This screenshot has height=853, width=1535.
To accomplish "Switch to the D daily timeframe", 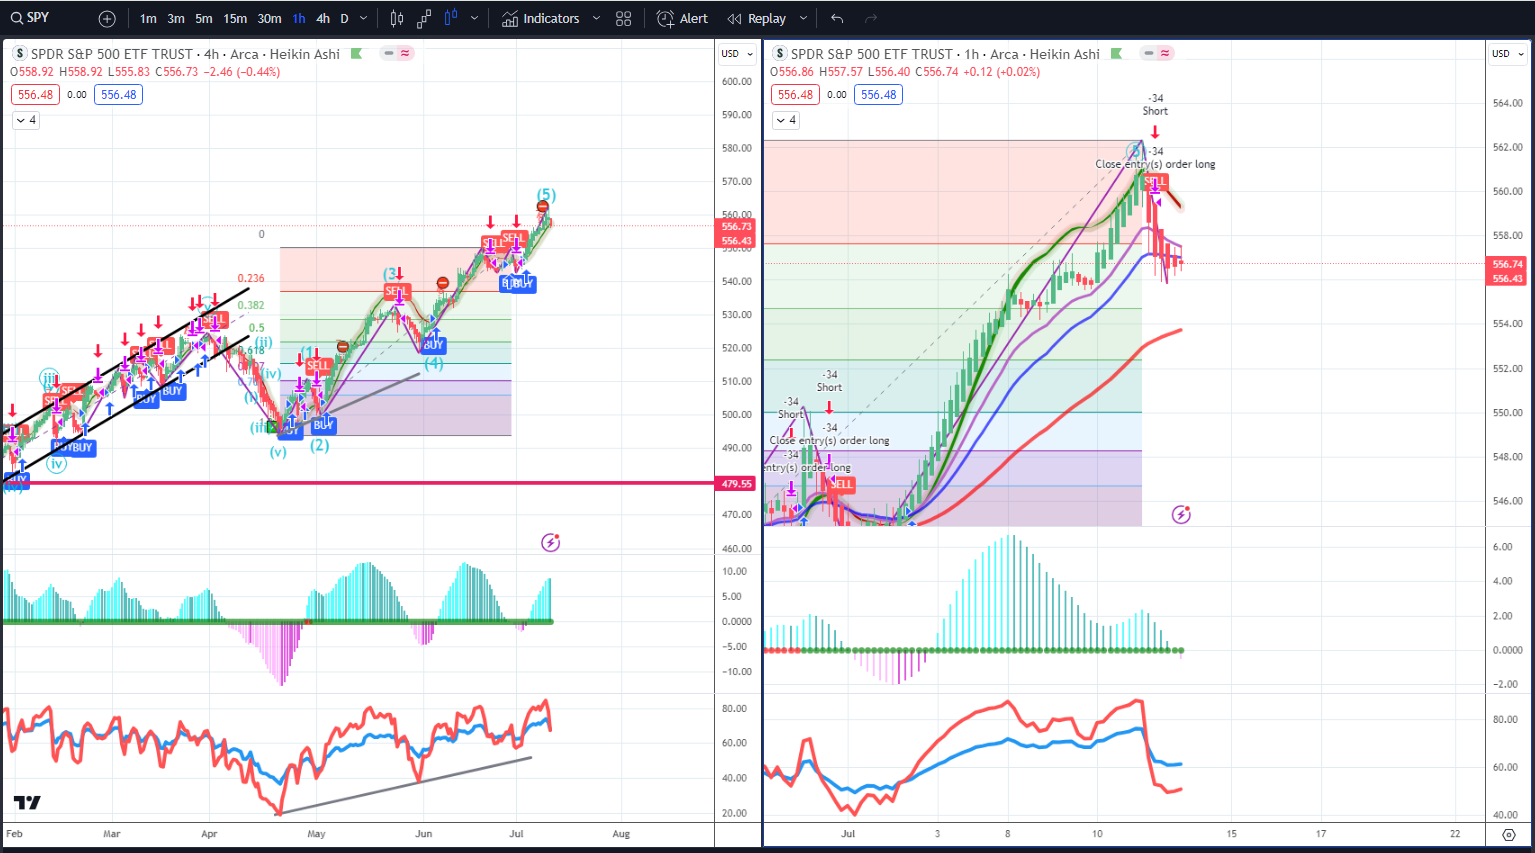I will tap(345, 19).
